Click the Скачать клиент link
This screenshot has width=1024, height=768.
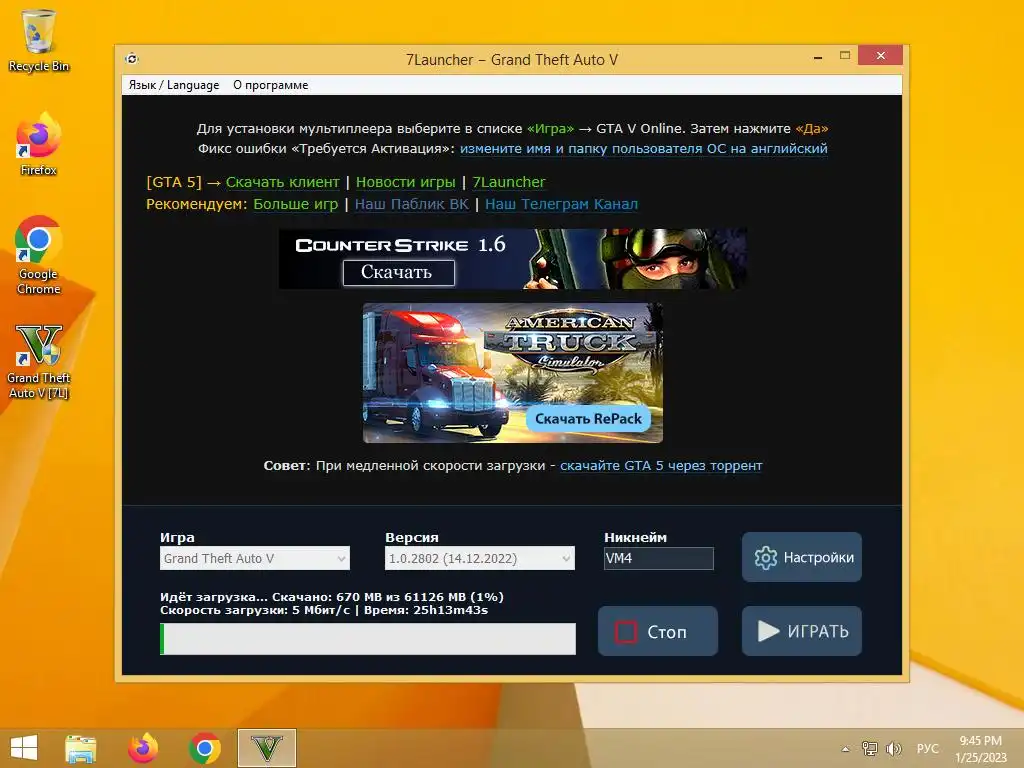pos(282,182)
